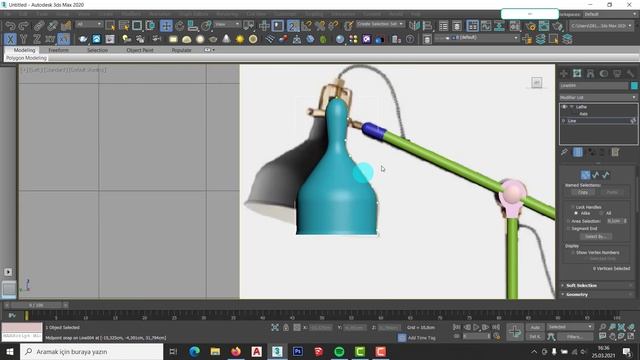640x360 pixels.
Task: Open the Material Editor icon
Action: [x=515, y=25]
